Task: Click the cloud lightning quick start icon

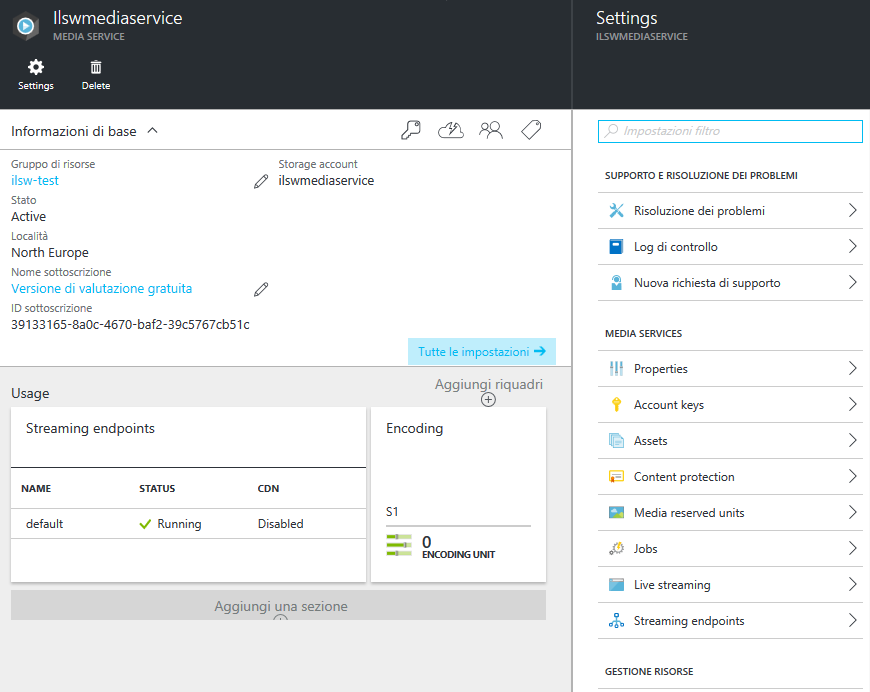Action: [451, 130]
